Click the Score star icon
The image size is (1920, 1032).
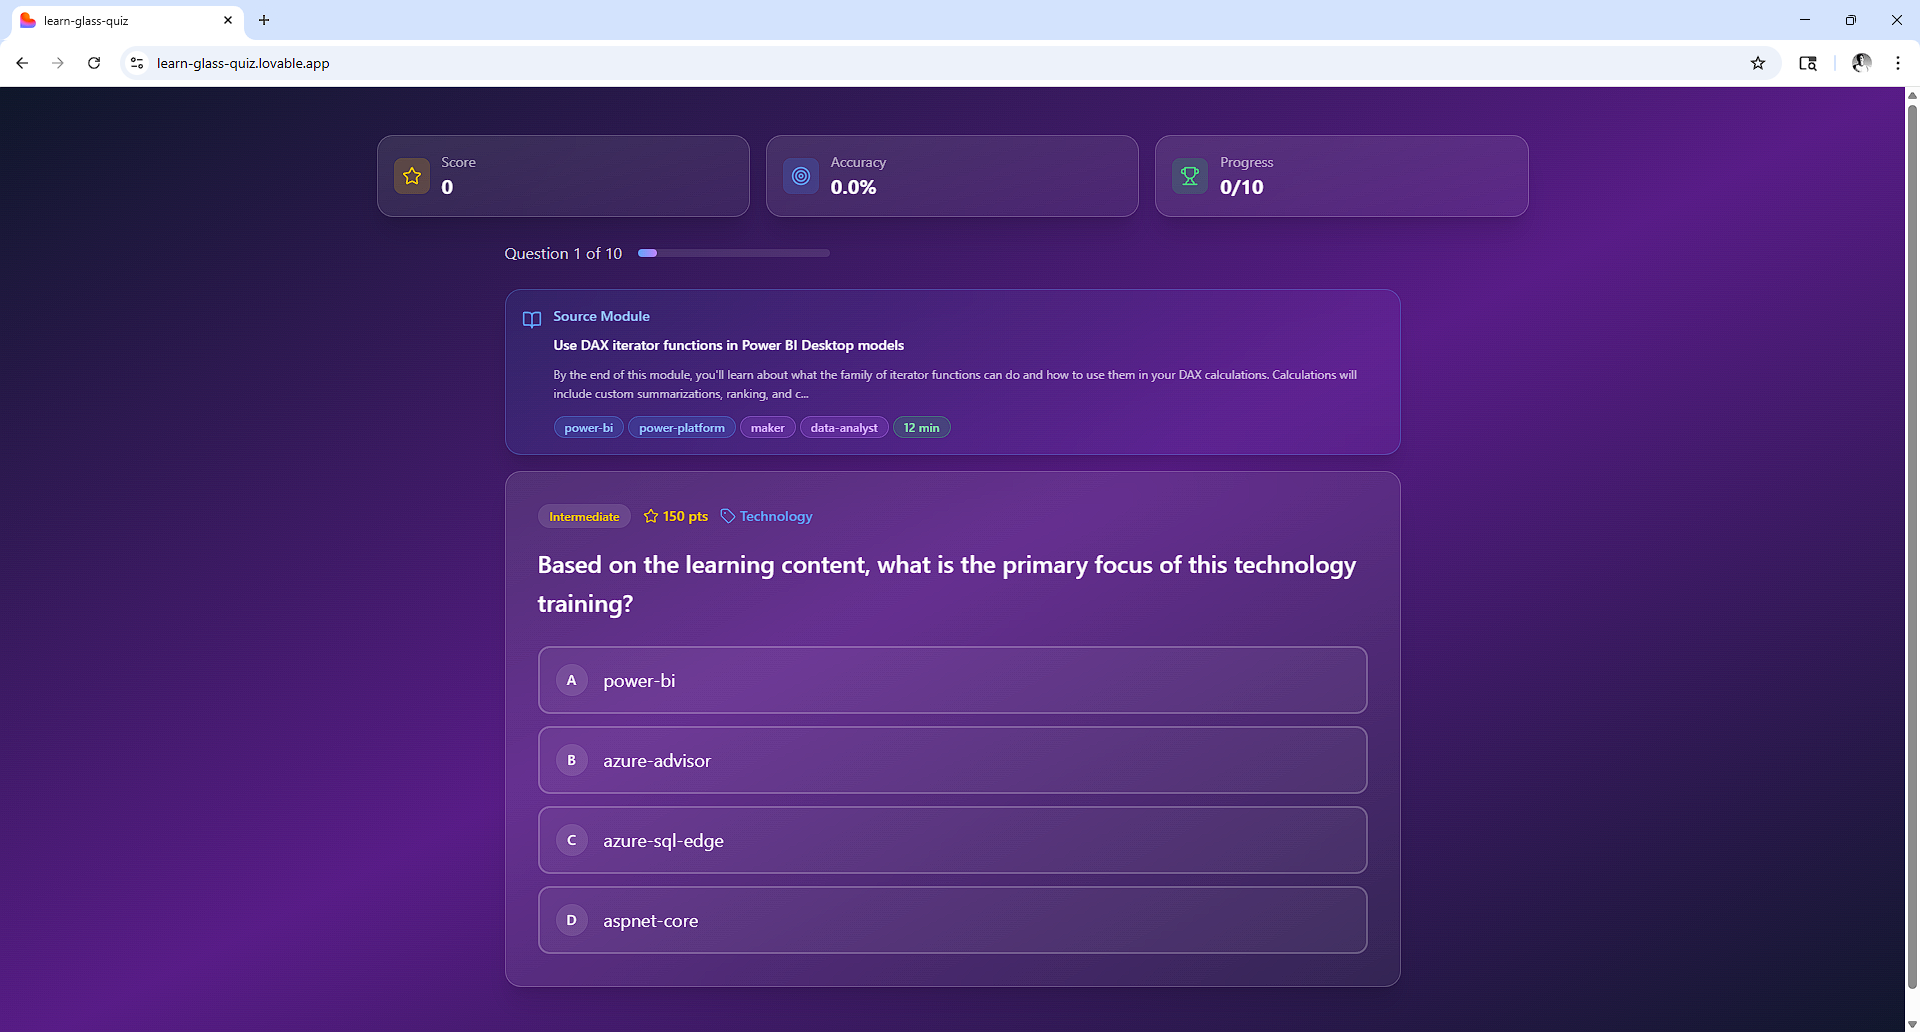[x=412, y=176]
